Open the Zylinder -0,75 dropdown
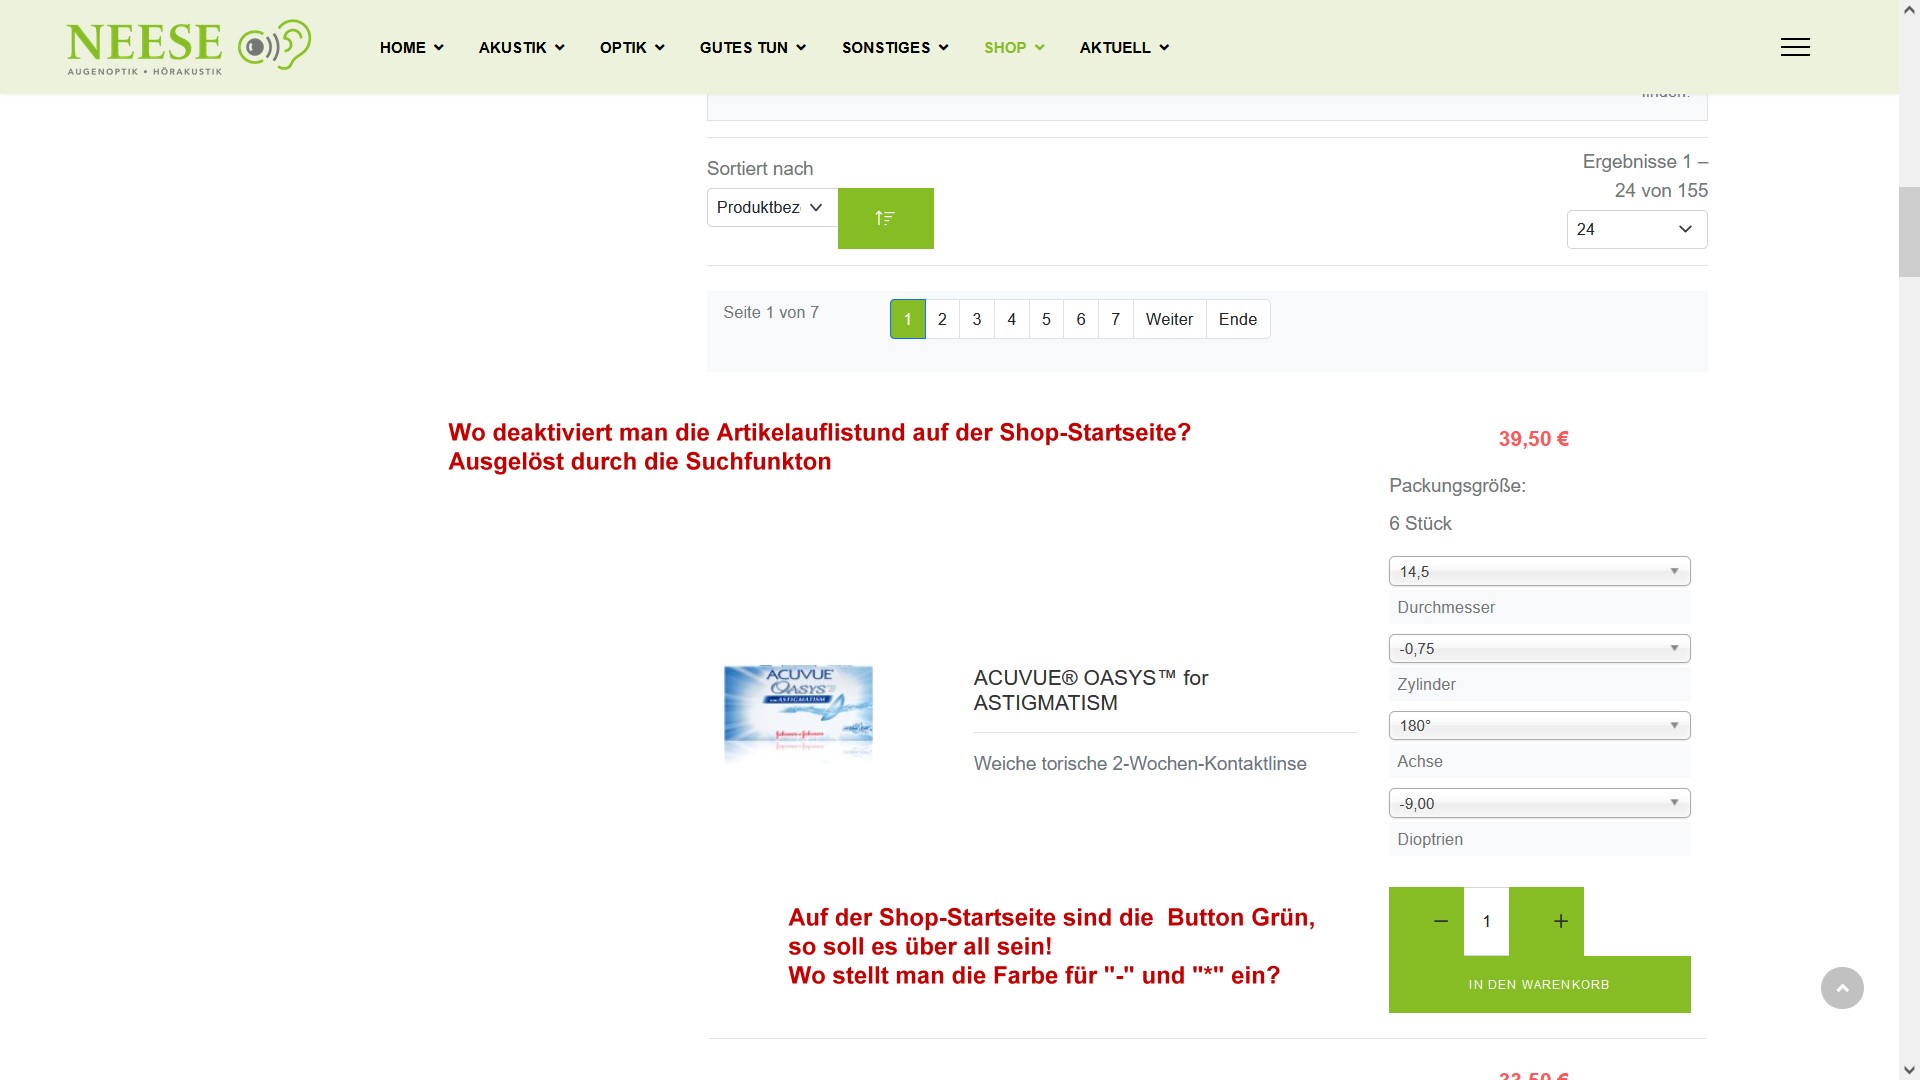This screenshot has width=1920, height=1080. 1539,648
